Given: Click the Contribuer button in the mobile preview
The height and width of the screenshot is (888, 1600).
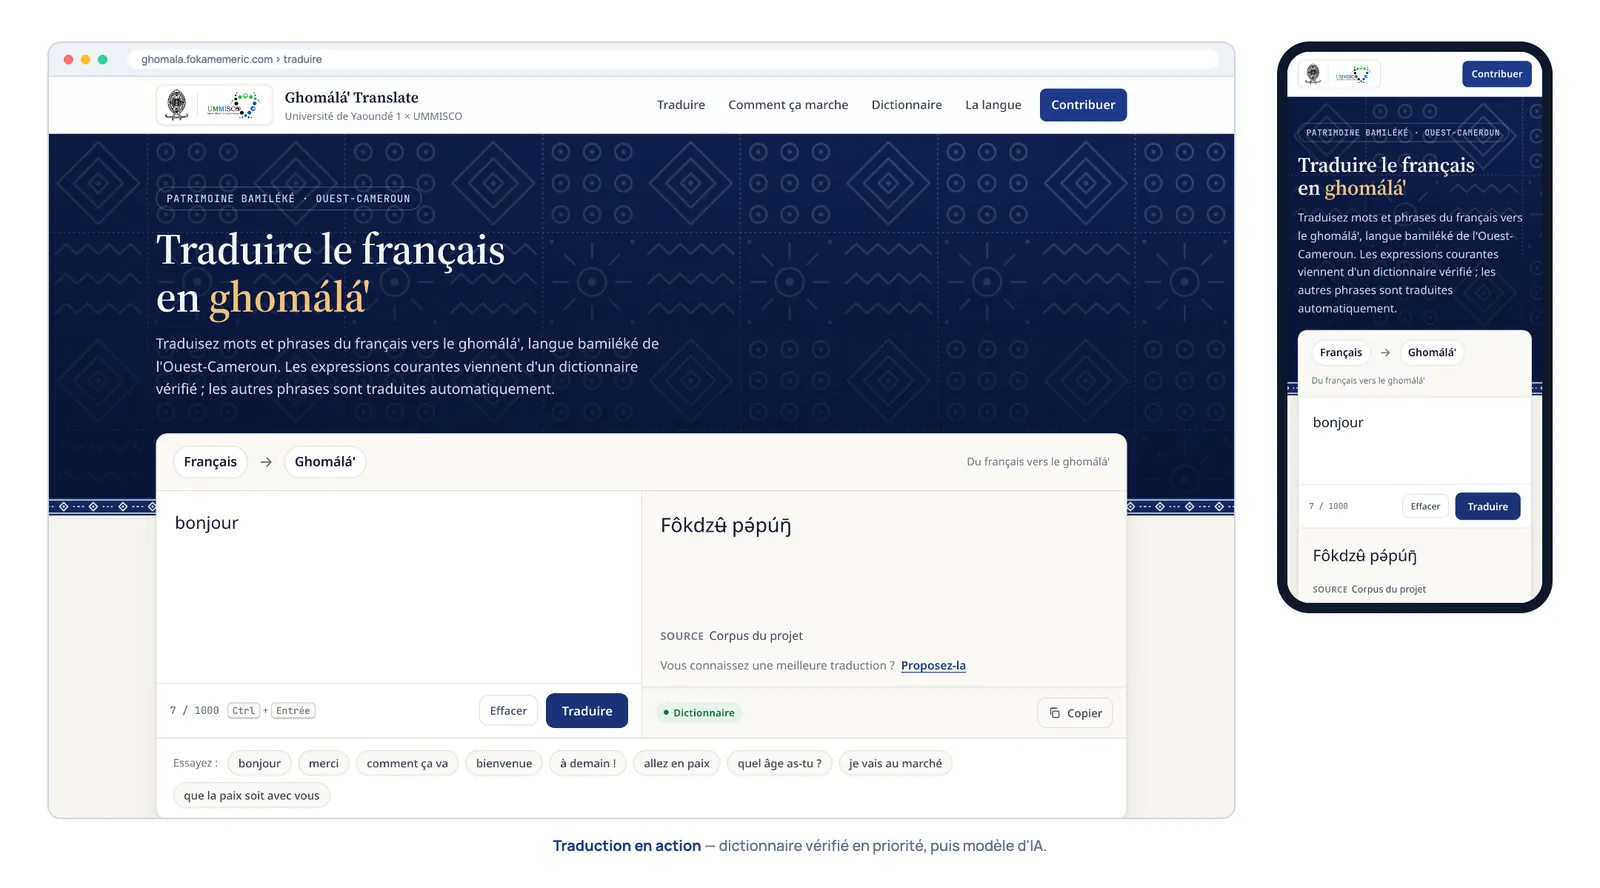Looking at the screenshot, I should [x=1496, y=74].
